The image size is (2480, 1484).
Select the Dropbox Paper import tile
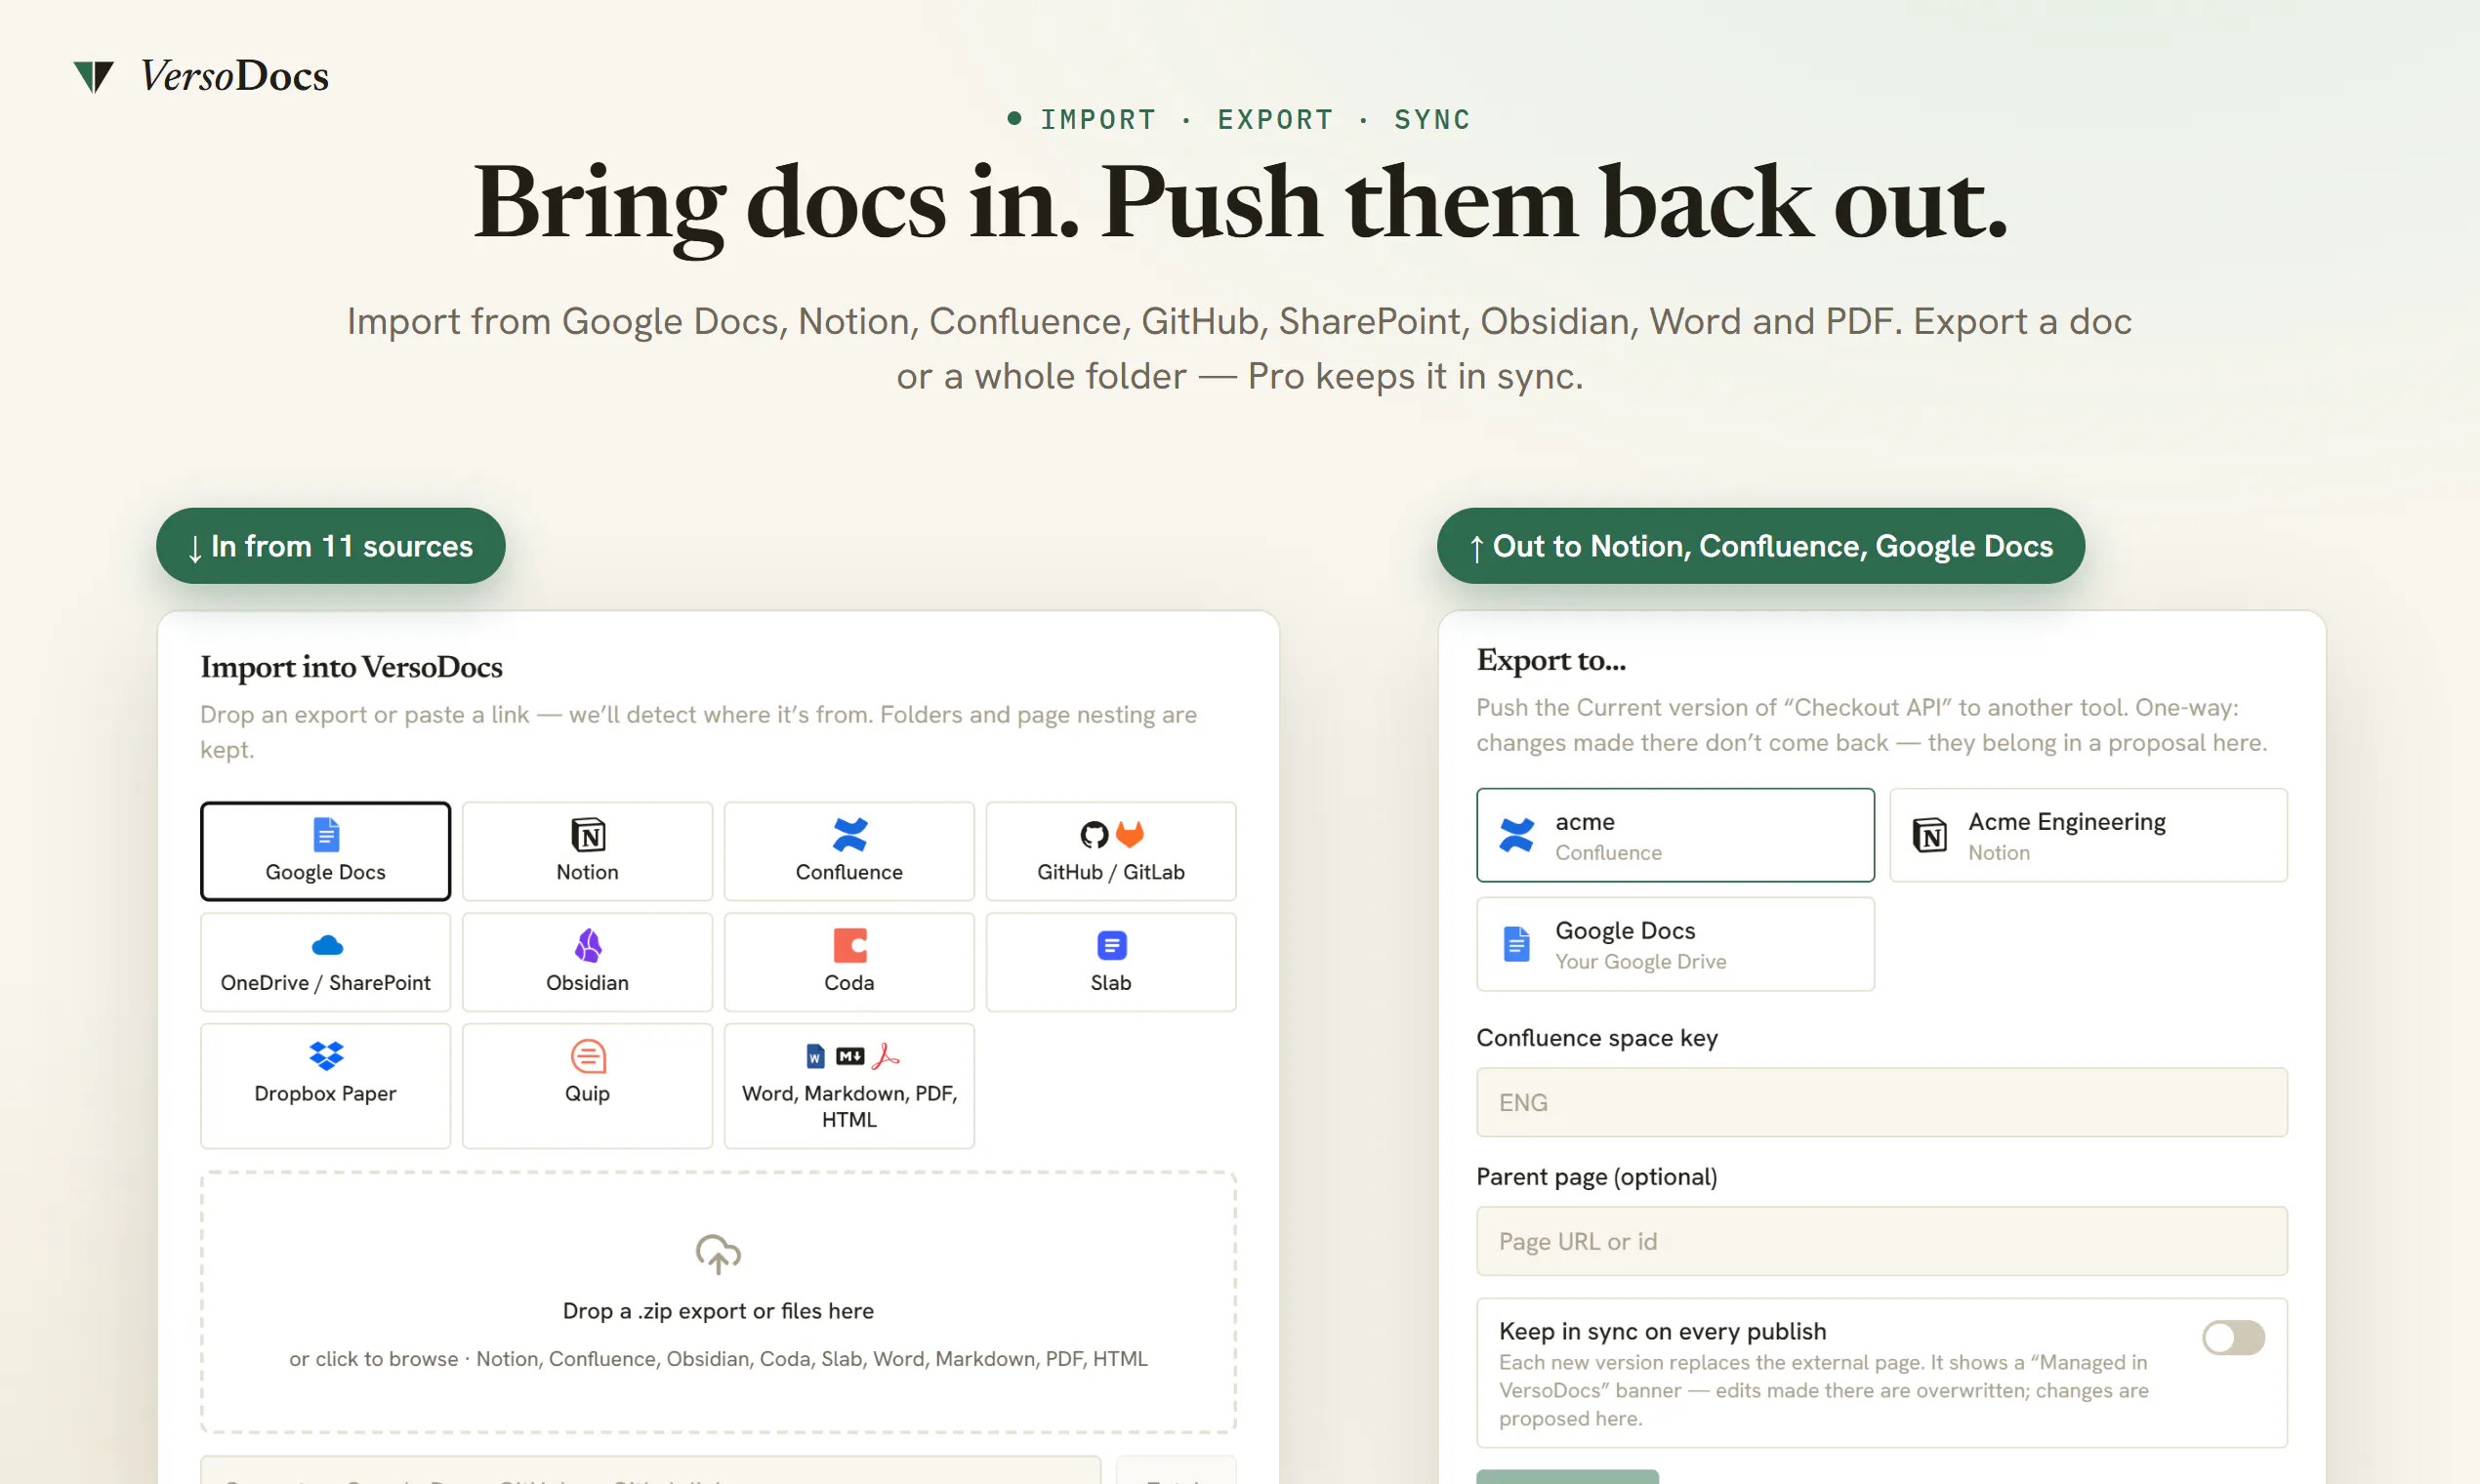tap(325, 1086)
